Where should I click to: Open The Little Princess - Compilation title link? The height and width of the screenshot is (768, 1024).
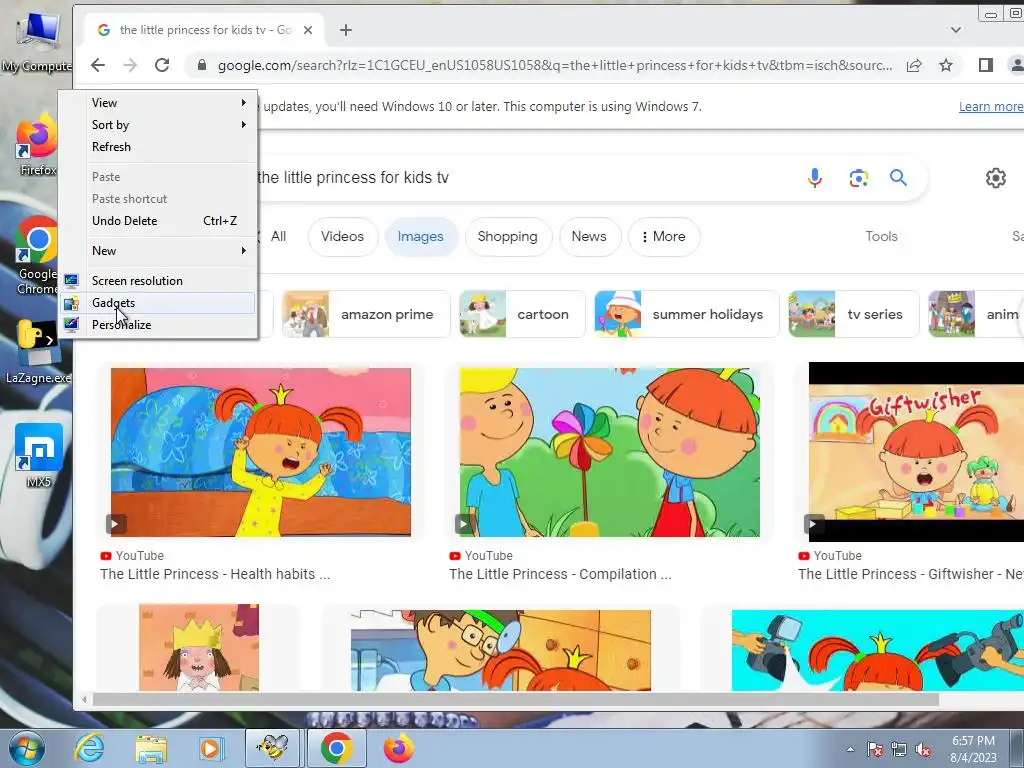[x=560, y=574]
